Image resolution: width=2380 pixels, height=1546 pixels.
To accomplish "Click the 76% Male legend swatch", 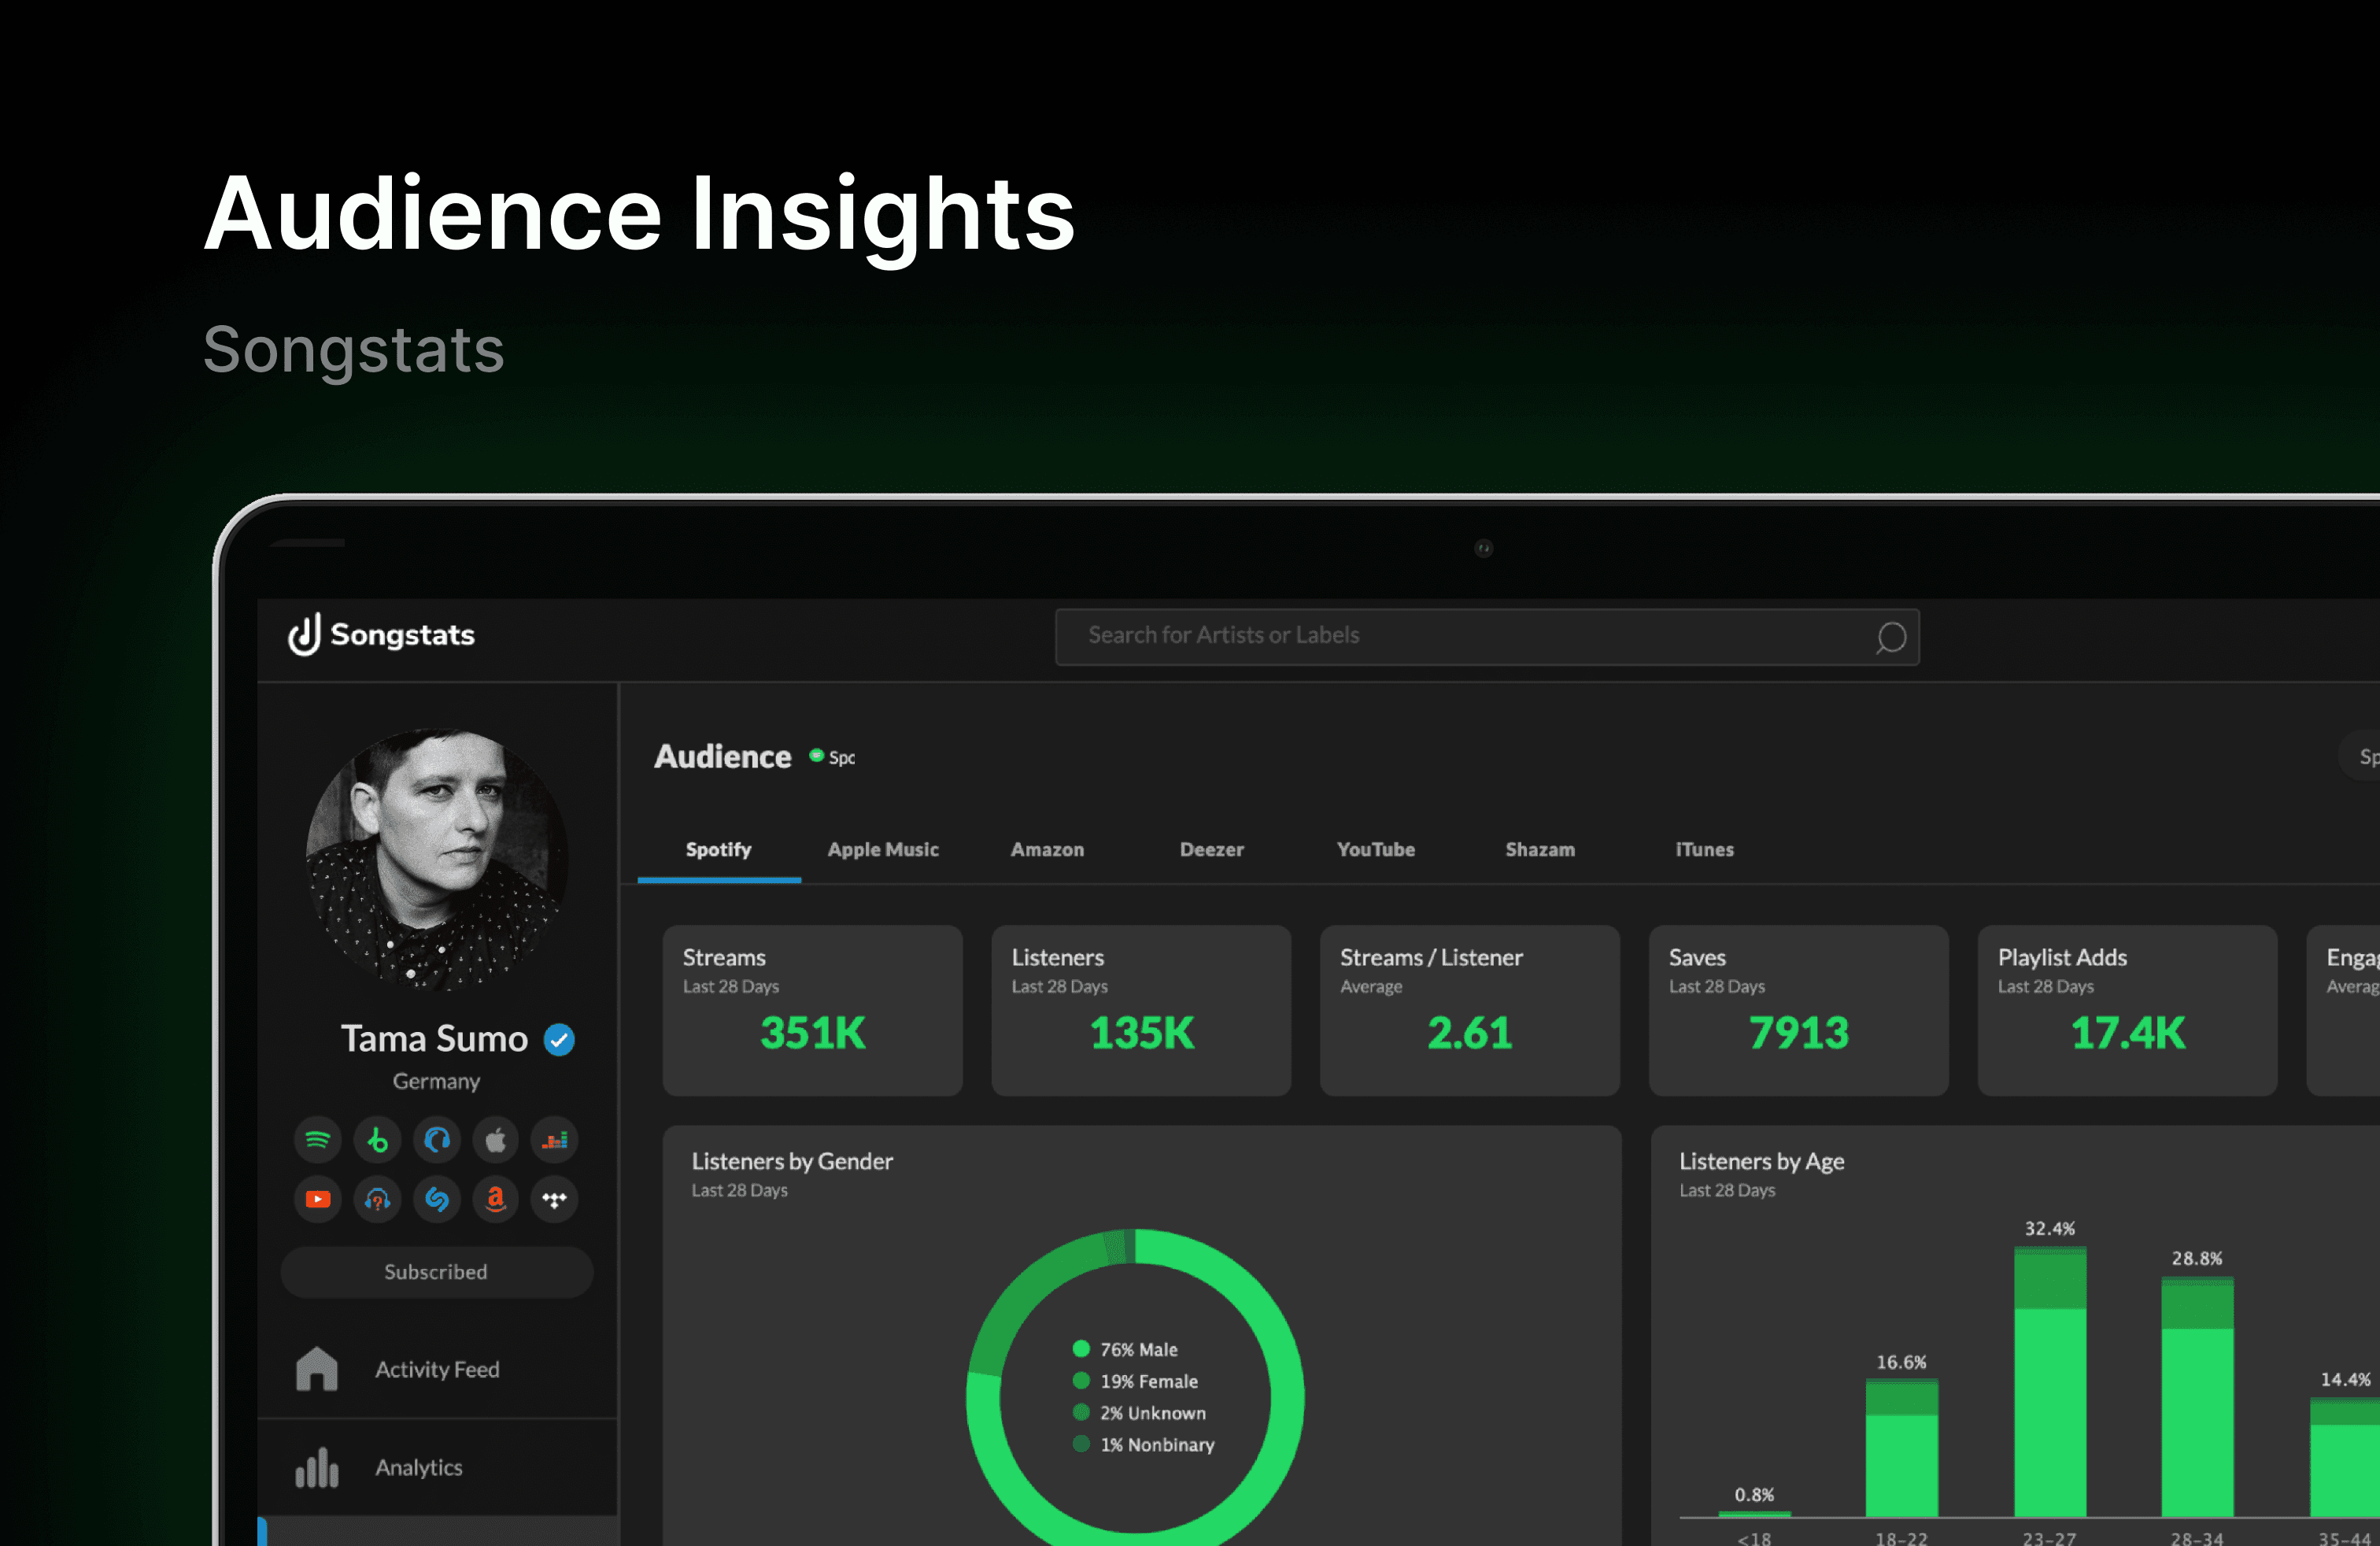I will tap(1080, 1349).
